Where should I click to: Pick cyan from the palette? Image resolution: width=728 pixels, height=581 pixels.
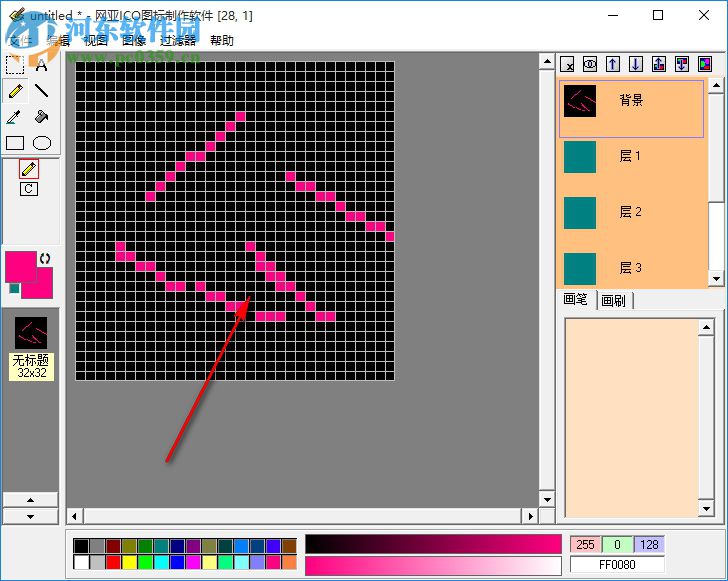(162, 562)
